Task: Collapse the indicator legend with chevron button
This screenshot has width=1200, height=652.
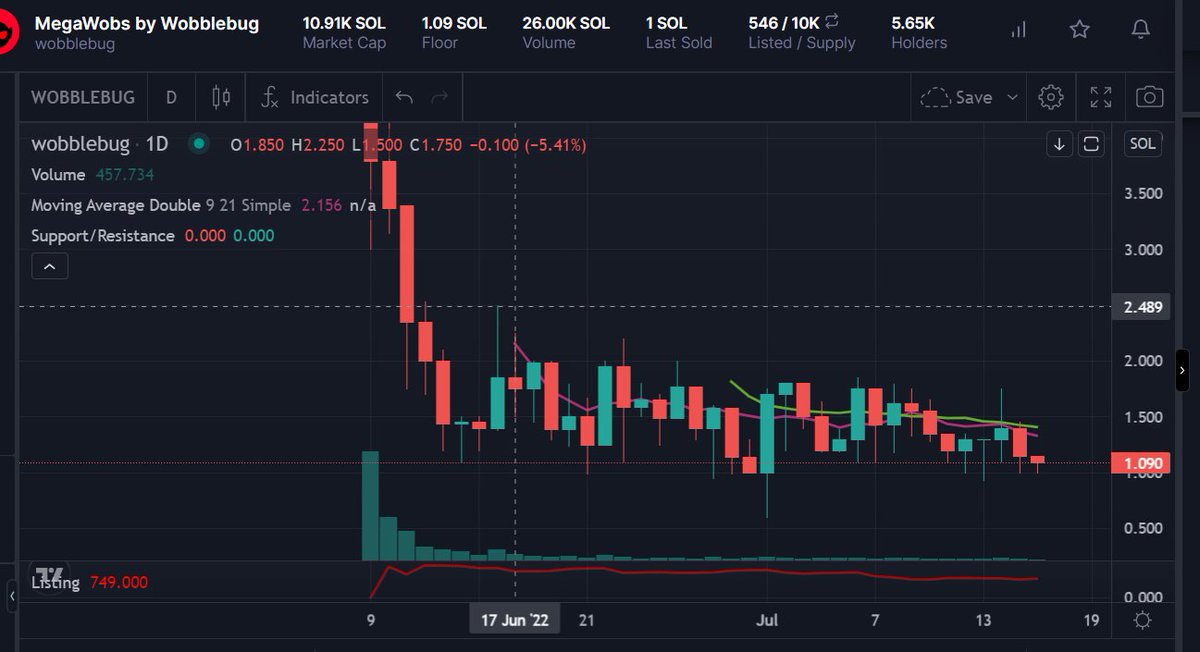Action: tap(50, 266)
